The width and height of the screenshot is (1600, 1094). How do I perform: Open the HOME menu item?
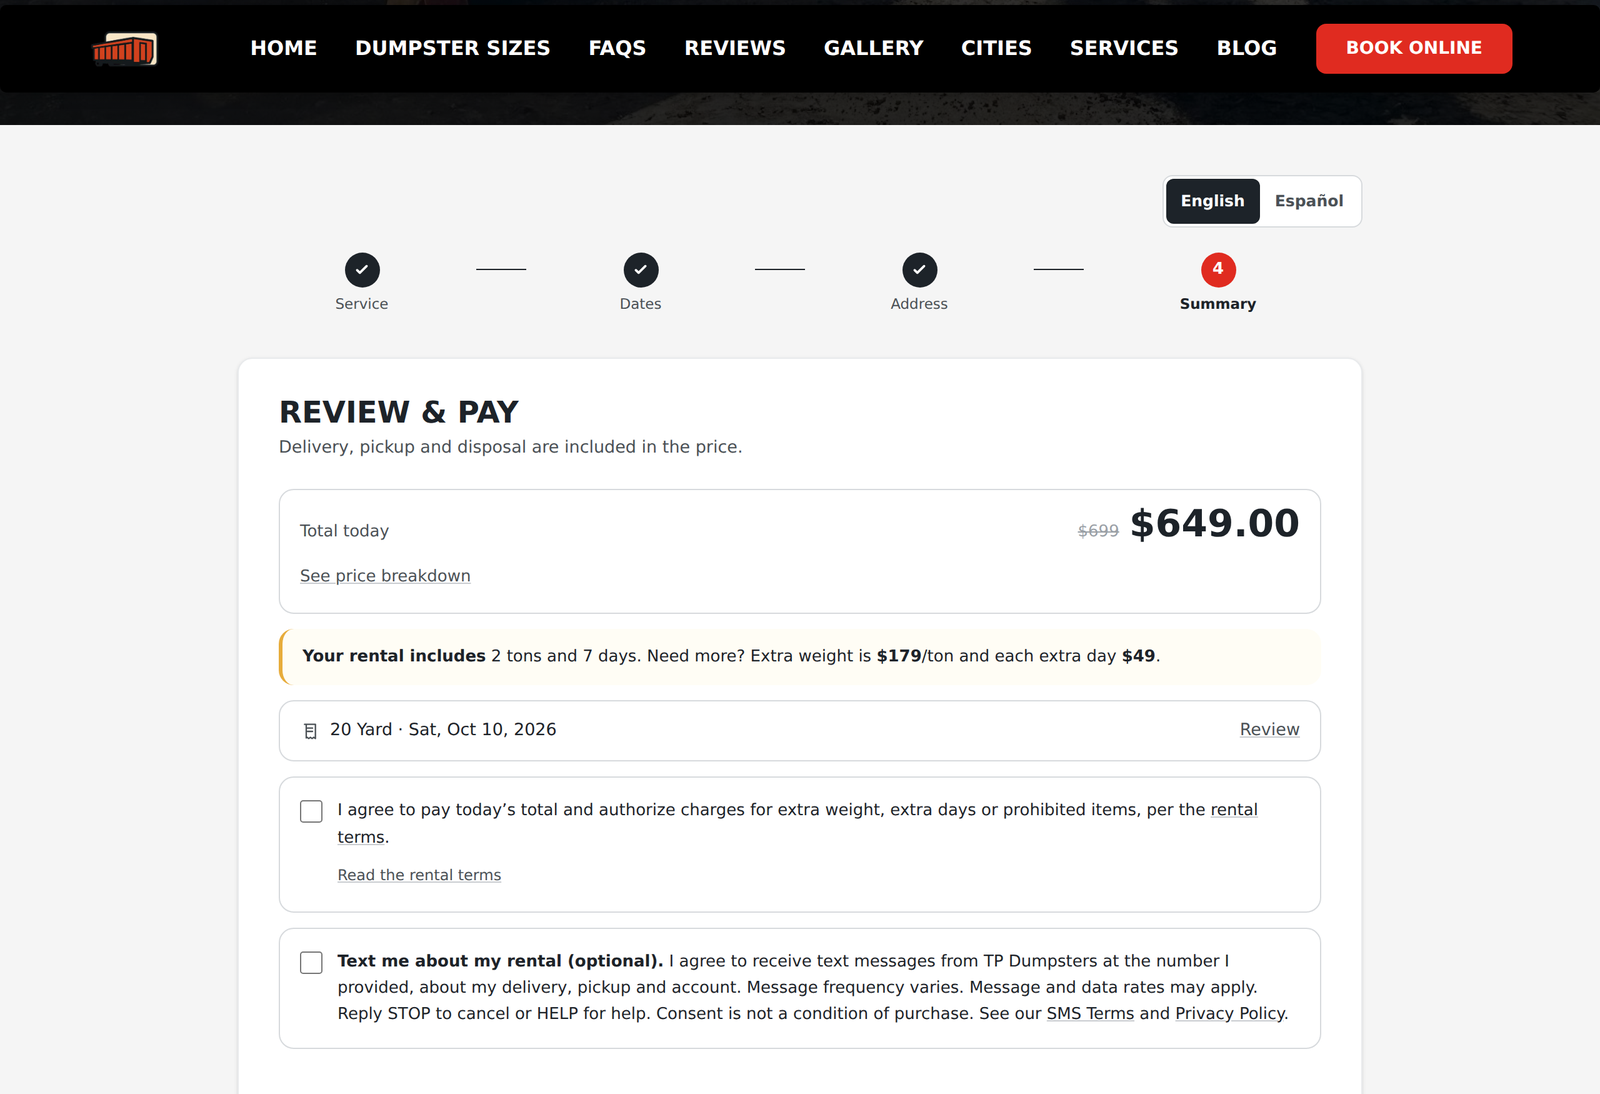(x=284, y=48)
